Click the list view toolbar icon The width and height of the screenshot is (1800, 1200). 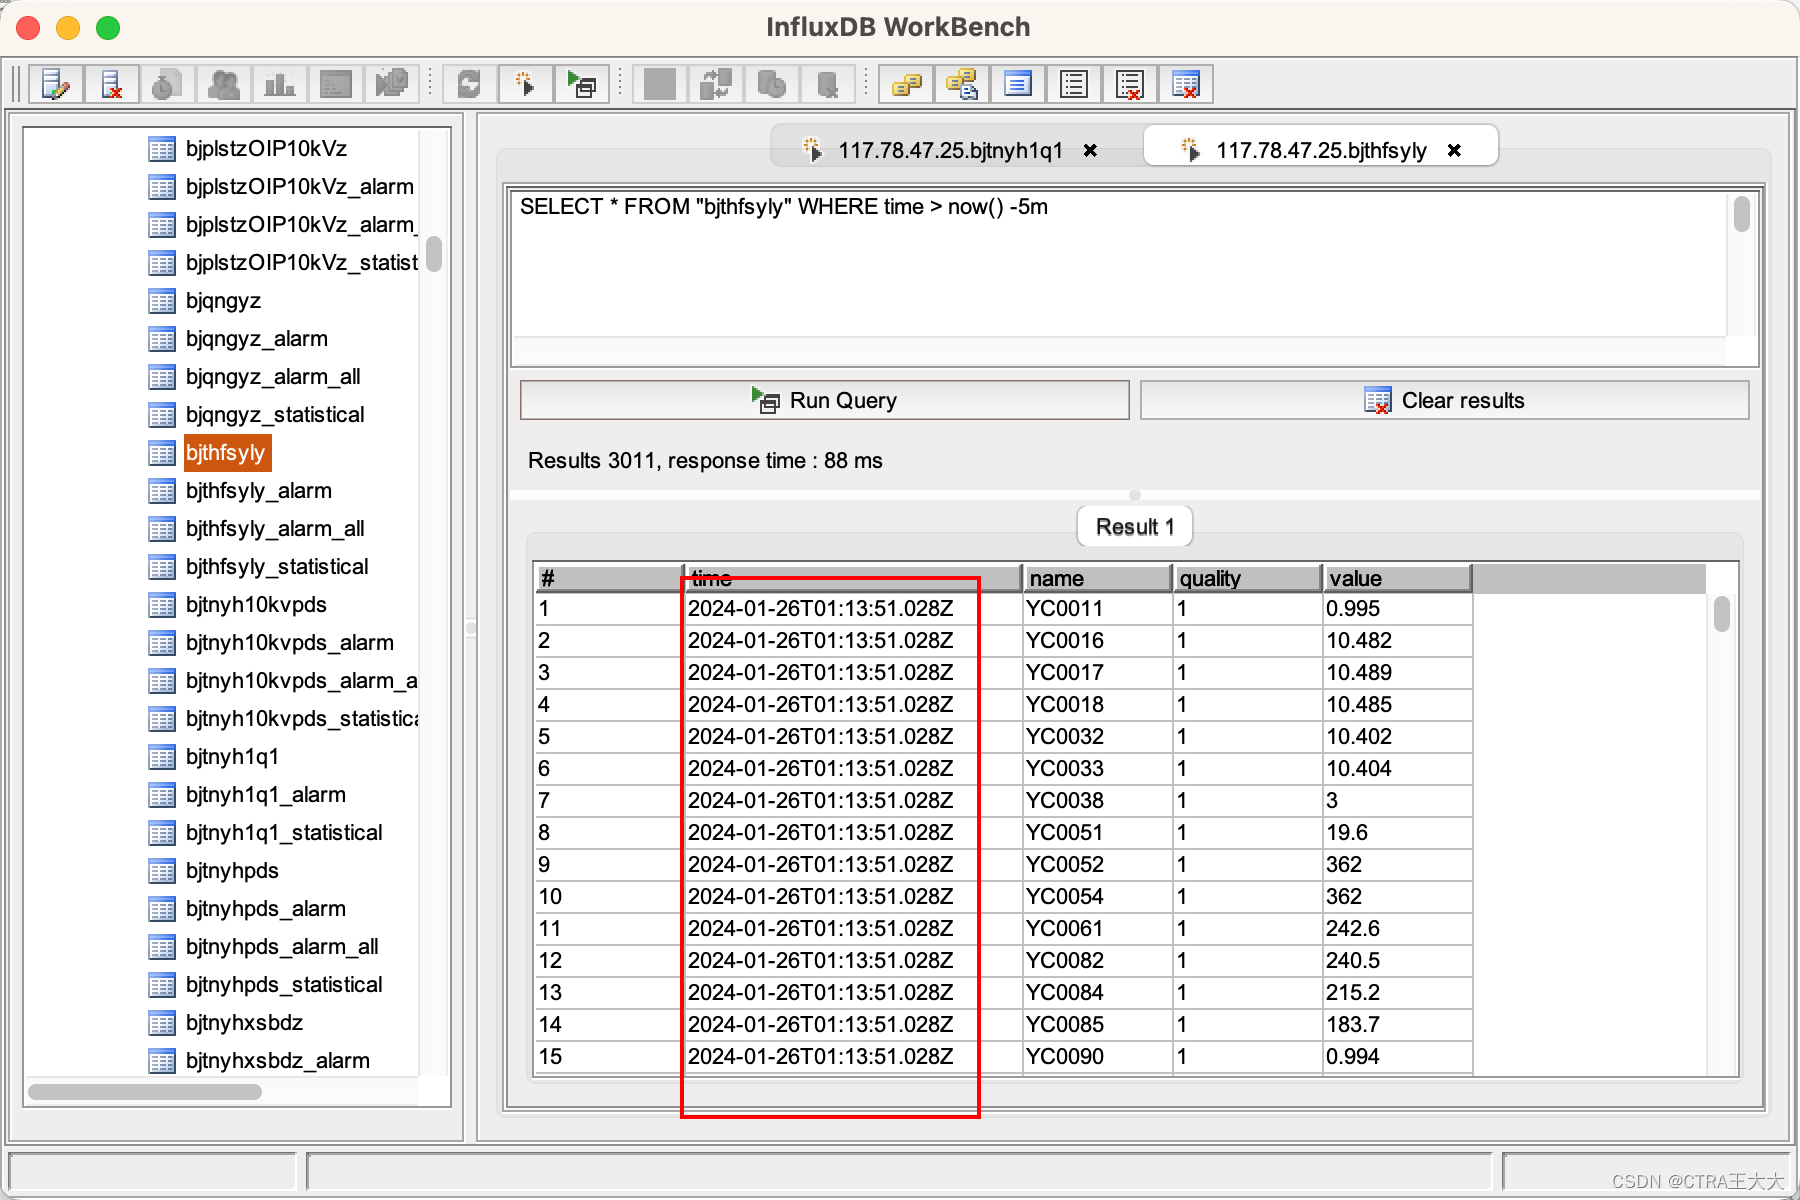tap(1074, 84)
